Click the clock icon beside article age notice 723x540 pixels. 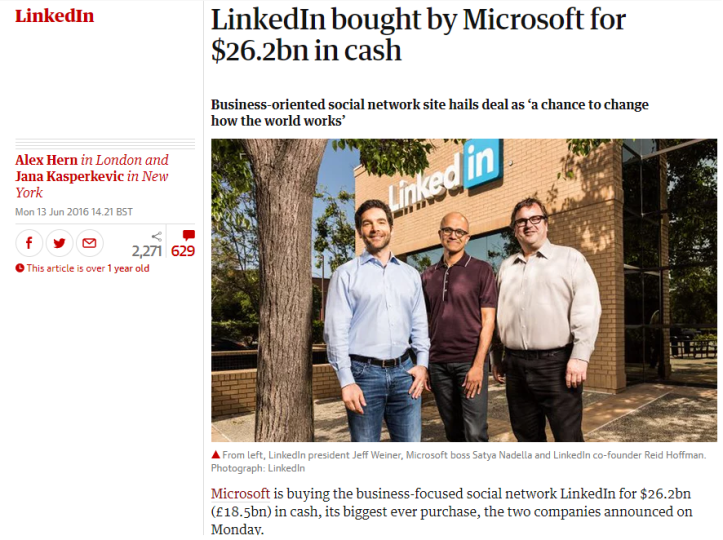[20, 268]
